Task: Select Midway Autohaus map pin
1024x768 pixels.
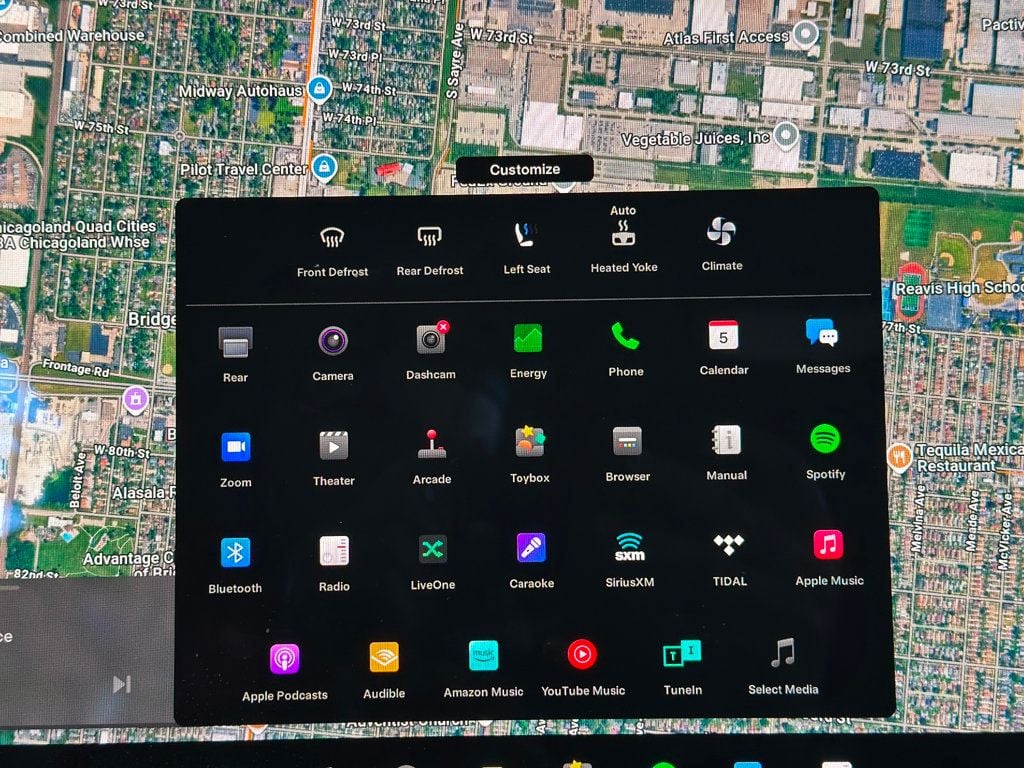Action: click(x=319, y=88)
